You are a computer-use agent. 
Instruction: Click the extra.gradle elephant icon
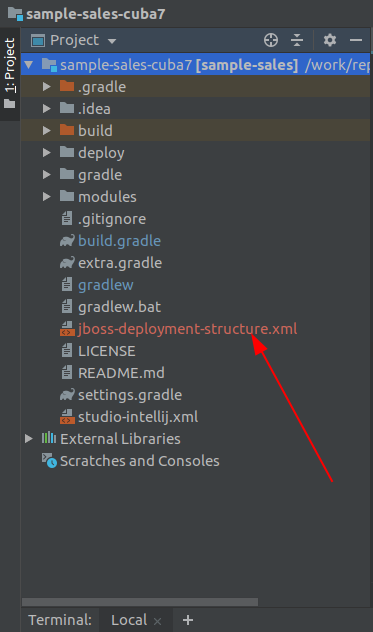67,263
